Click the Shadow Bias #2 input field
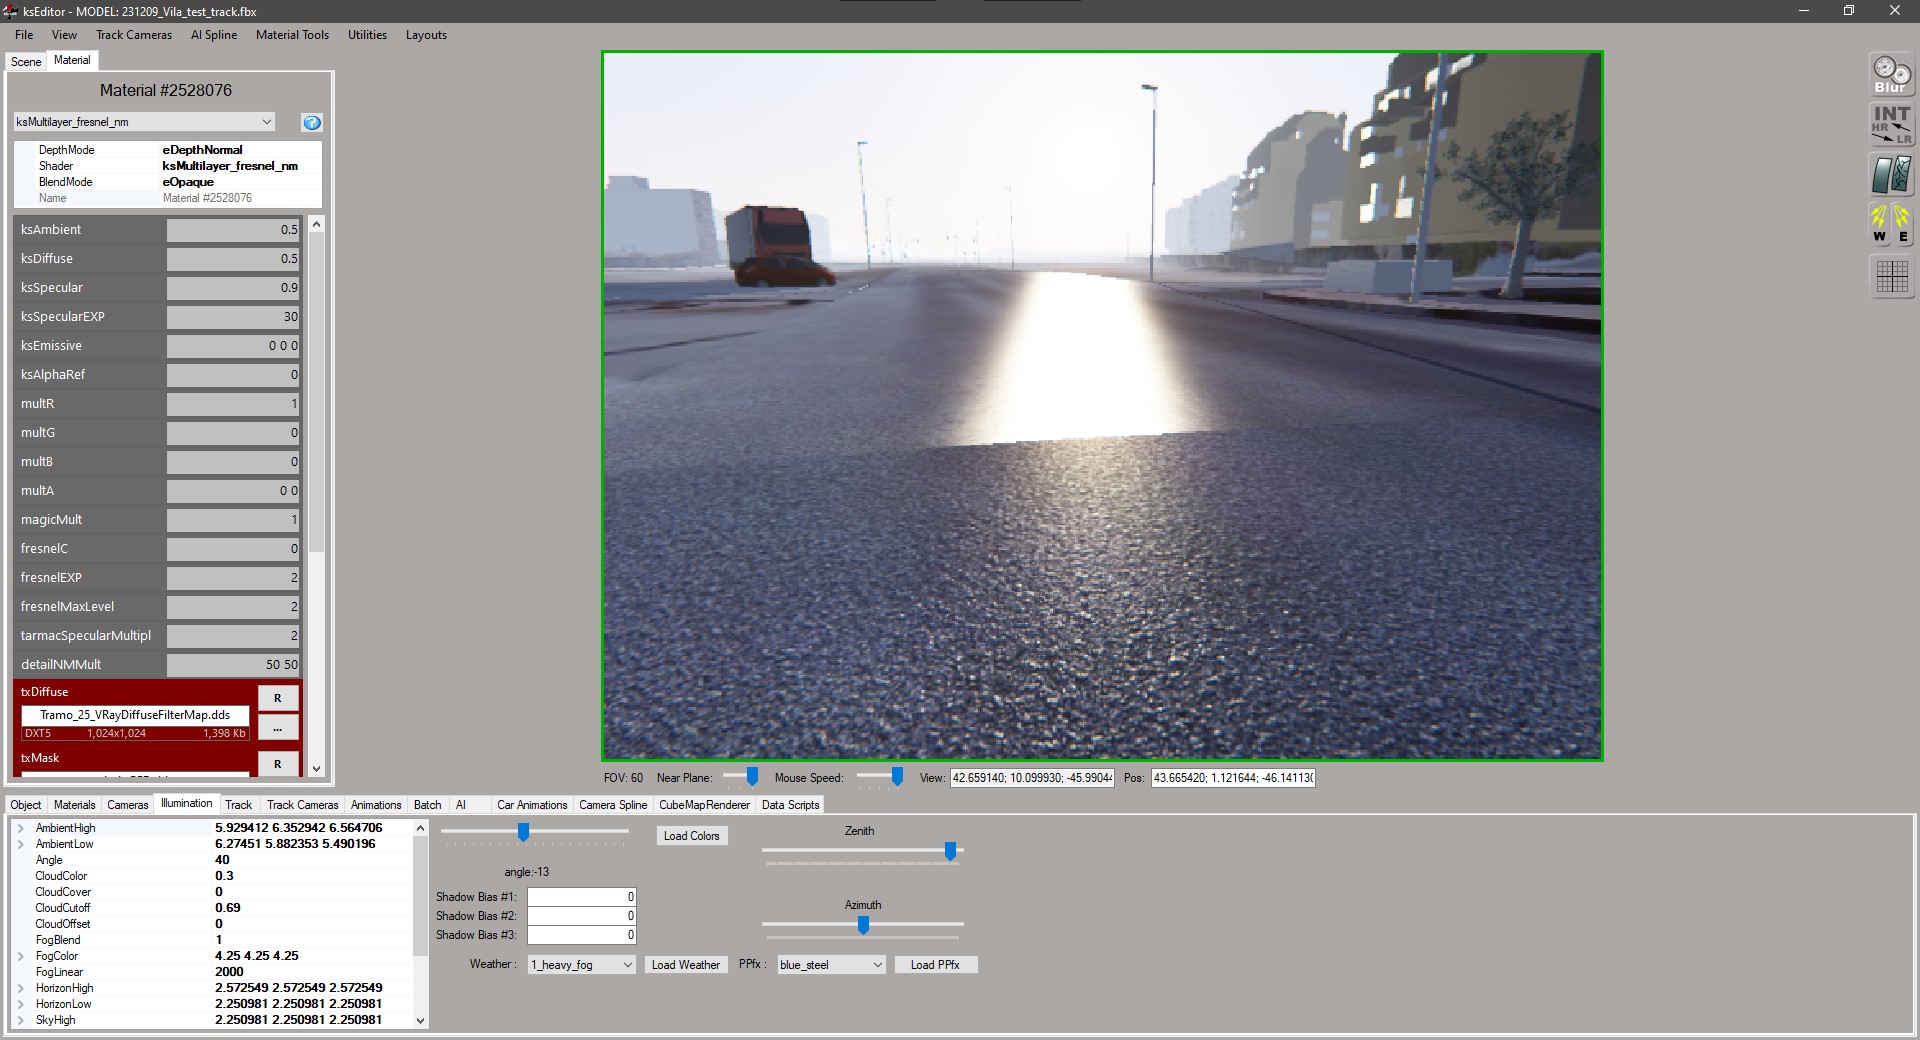This screenshot has width=1920, height=1040. [582, 916]
